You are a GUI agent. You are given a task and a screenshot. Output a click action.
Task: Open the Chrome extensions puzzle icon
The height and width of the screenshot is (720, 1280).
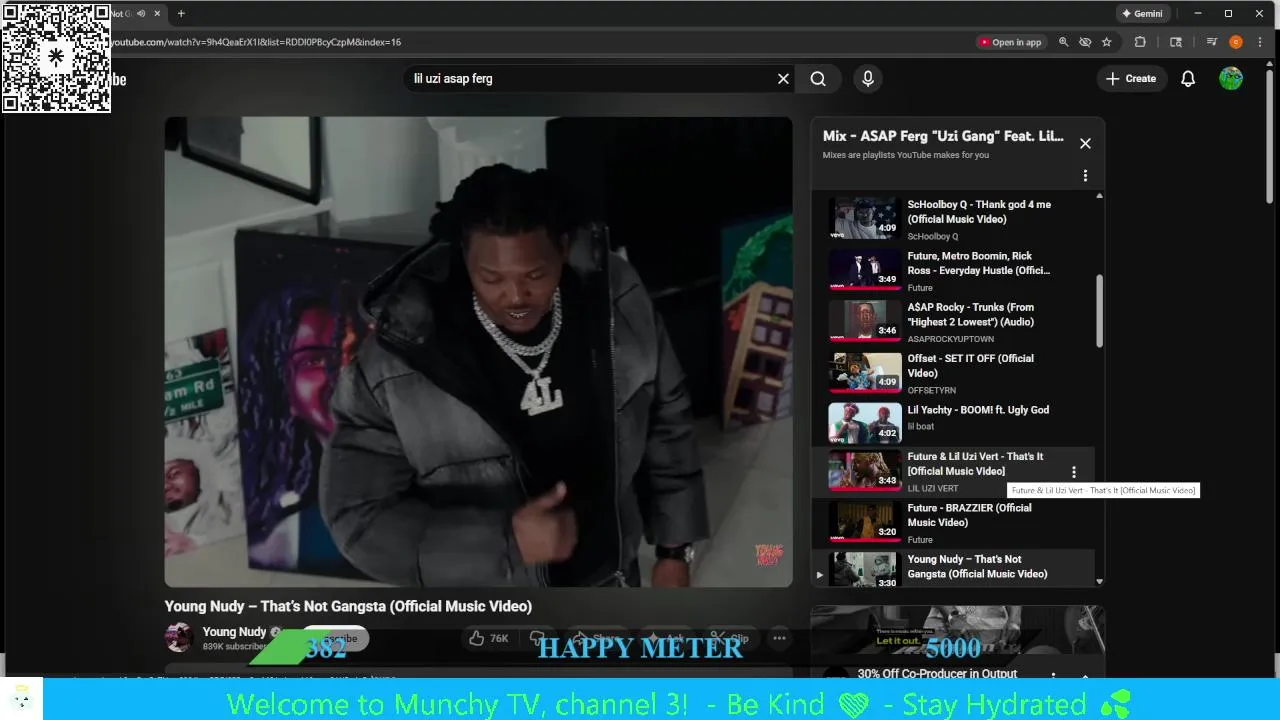coord(1140,42)
